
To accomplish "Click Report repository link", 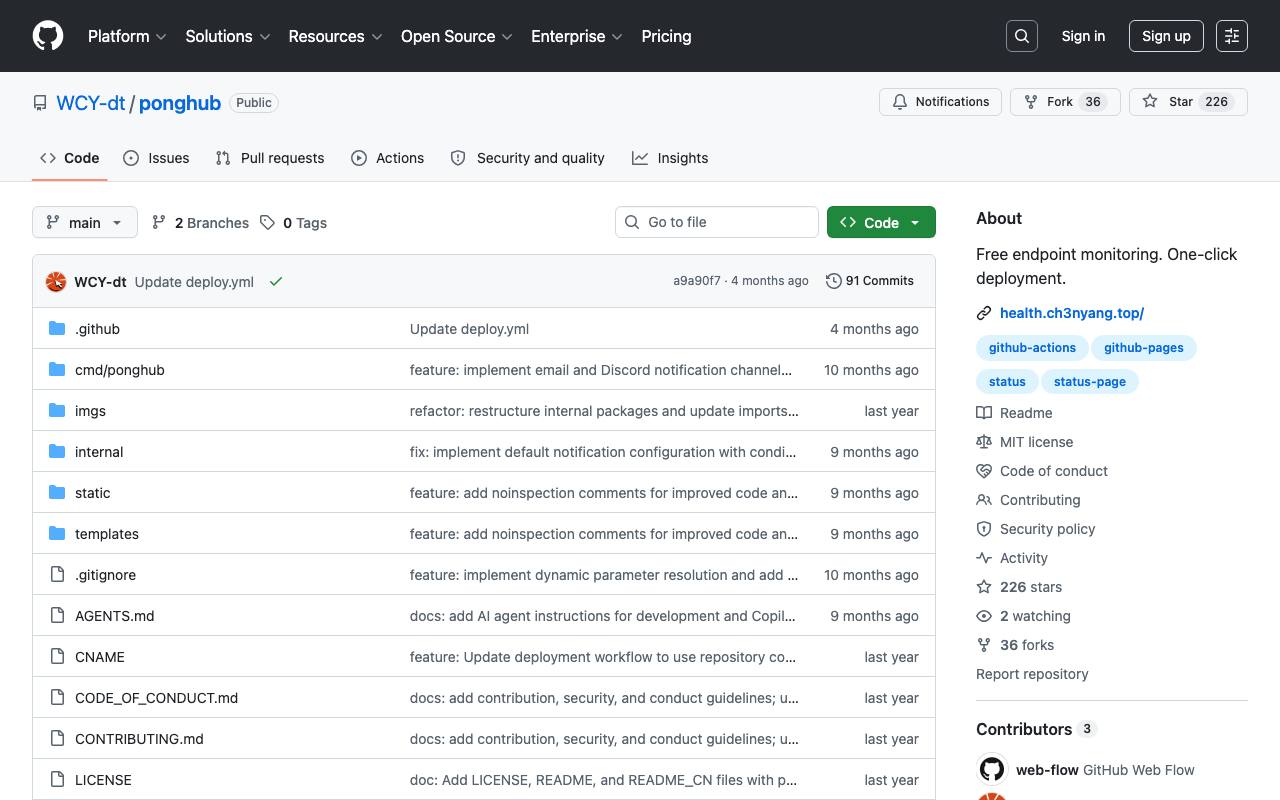I will click(1032, 674).
